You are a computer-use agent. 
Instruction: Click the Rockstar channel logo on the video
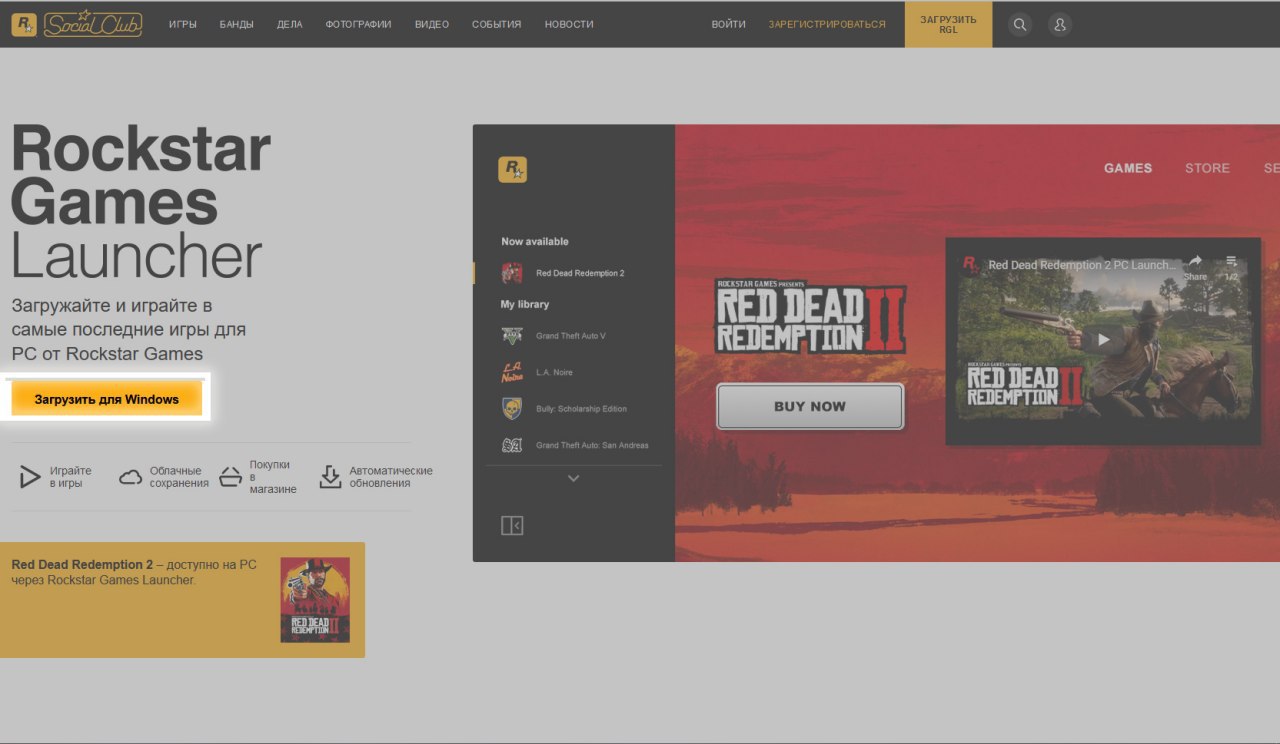point(971,265)
